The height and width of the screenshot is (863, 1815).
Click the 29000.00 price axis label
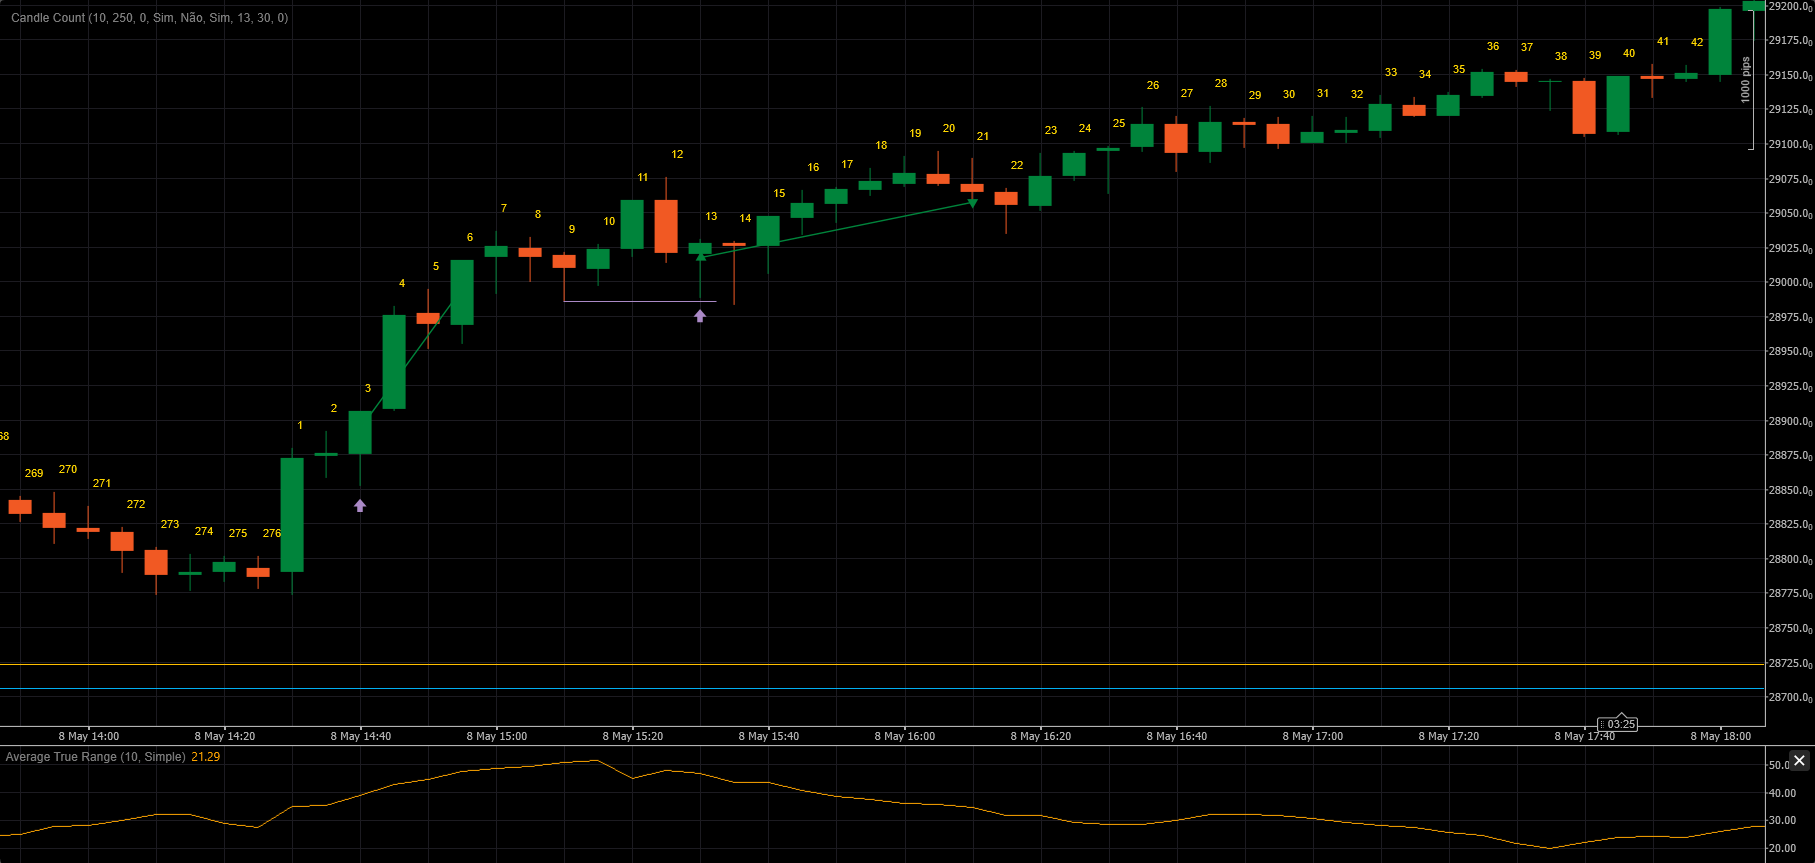(1790, 283)
